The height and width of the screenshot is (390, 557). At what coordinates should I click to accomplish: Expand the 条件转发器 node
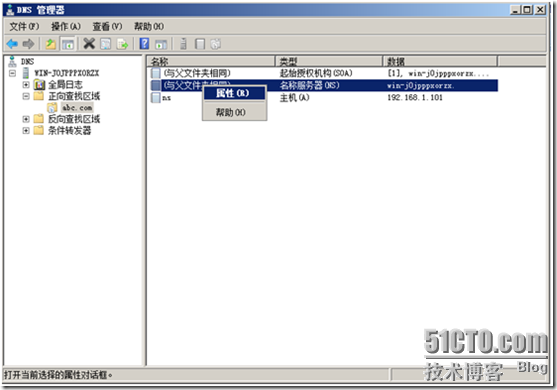point(26,130)
